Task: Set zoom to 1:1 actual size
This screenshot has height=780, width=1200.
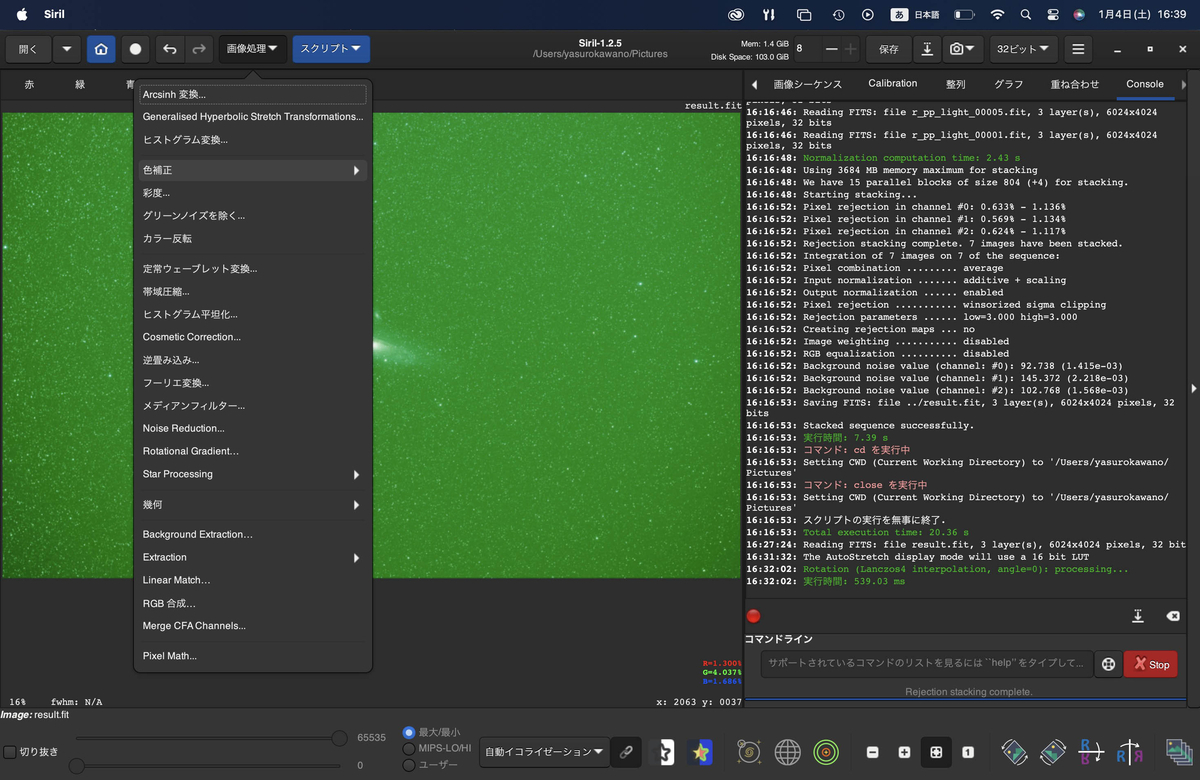Action: coord(968,752)
